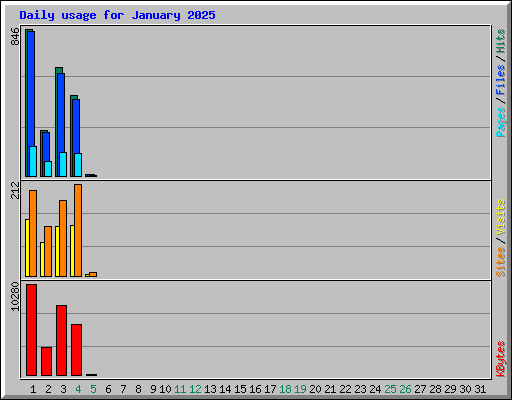This screenshot has height=400, width=512.
Task: Click the KBytes legend label
Action: tap(500, 359)
